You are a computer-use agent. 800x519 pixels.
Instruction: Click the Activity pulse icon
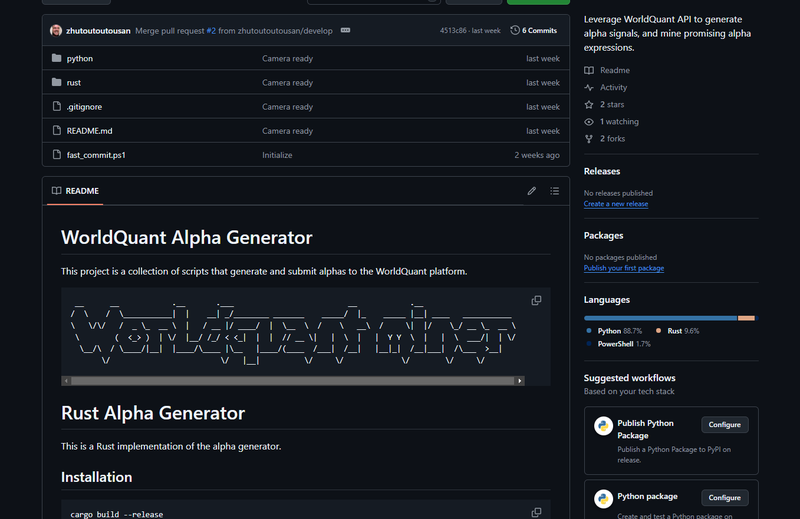(x=589, y=87)
